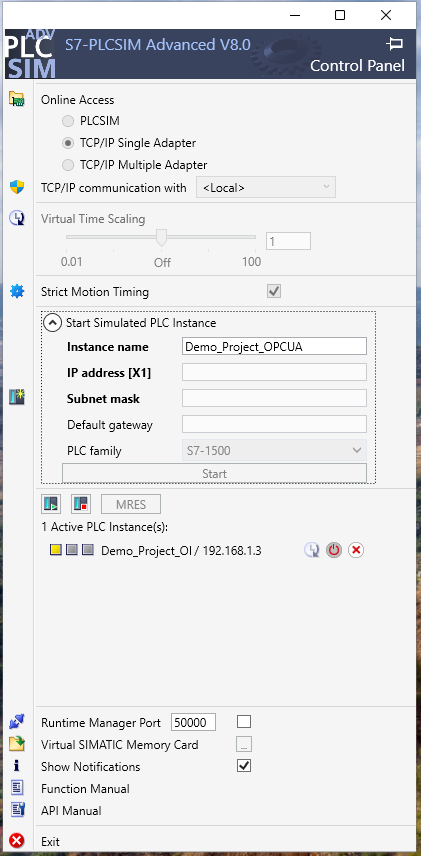The image size is (421, 856).
Task: Click the Virtual Time Scaling clock icon
Action: pyautogui.click(x=17, y=218)
